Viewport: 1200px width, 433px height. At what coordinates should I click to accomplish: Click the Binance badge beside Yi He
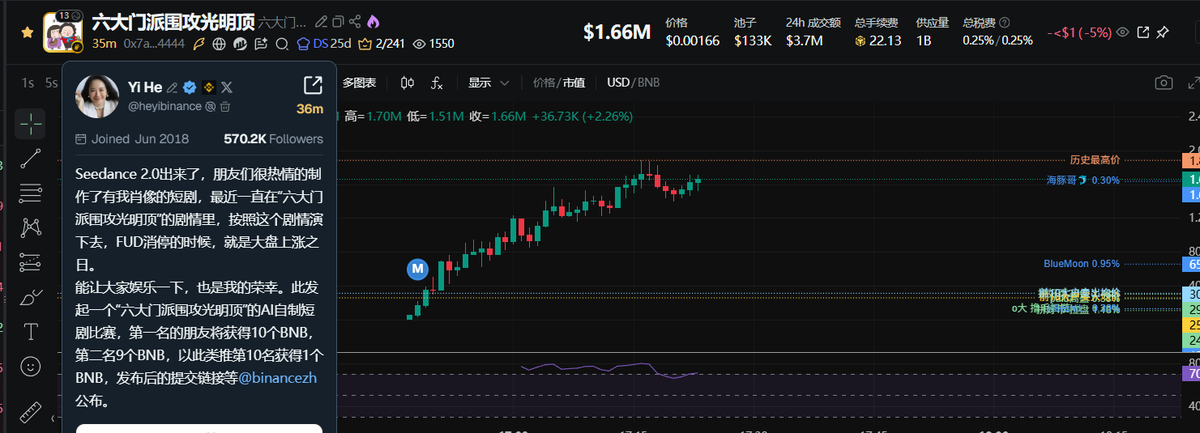click(209, 87)
